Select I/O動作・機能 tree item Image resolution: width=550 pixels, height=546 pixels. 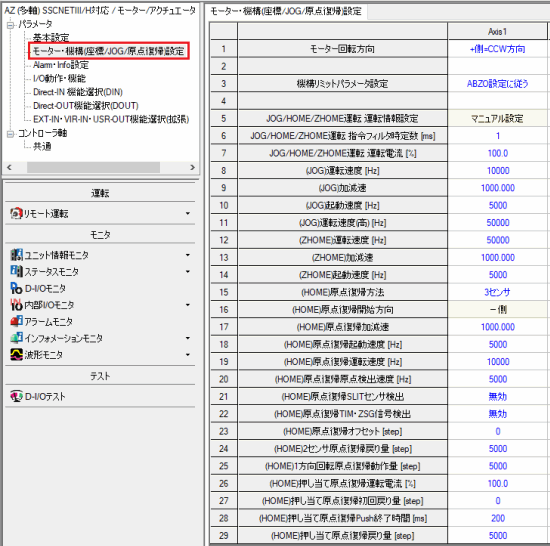(59, 79)
